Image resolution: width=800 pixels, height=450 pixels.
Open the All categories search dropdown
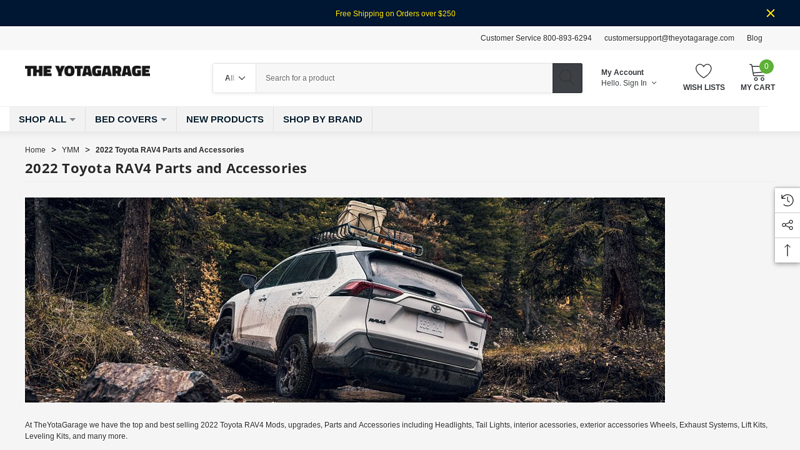point(235,78)
